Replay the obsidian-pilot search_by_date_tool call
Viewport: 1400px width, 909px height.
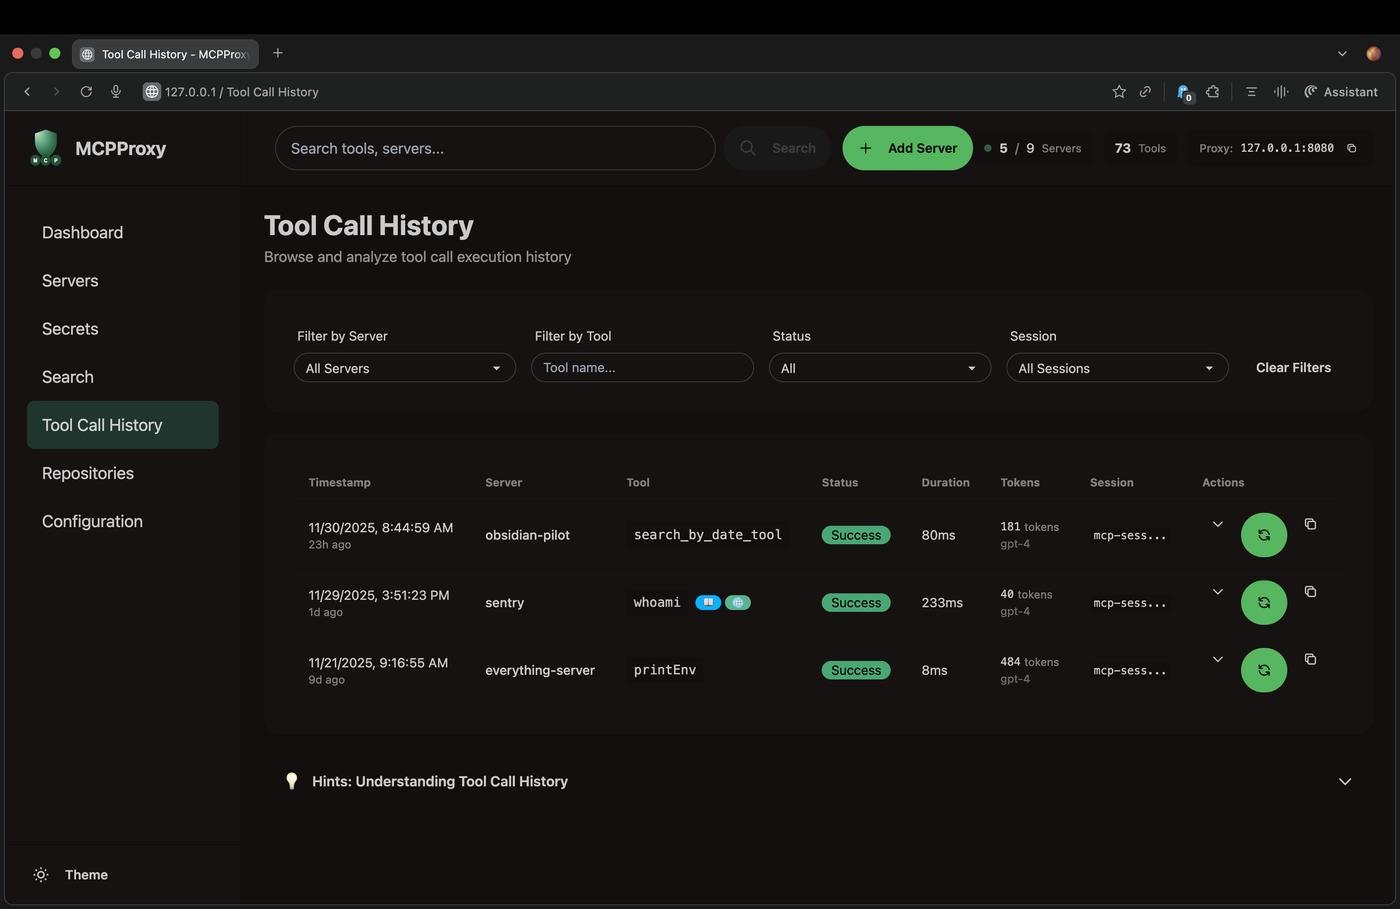(1263, 535)
